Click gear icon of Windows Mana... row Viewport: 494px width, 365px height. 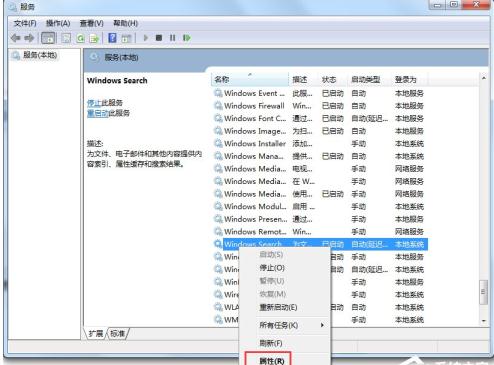tap(218, 156)
